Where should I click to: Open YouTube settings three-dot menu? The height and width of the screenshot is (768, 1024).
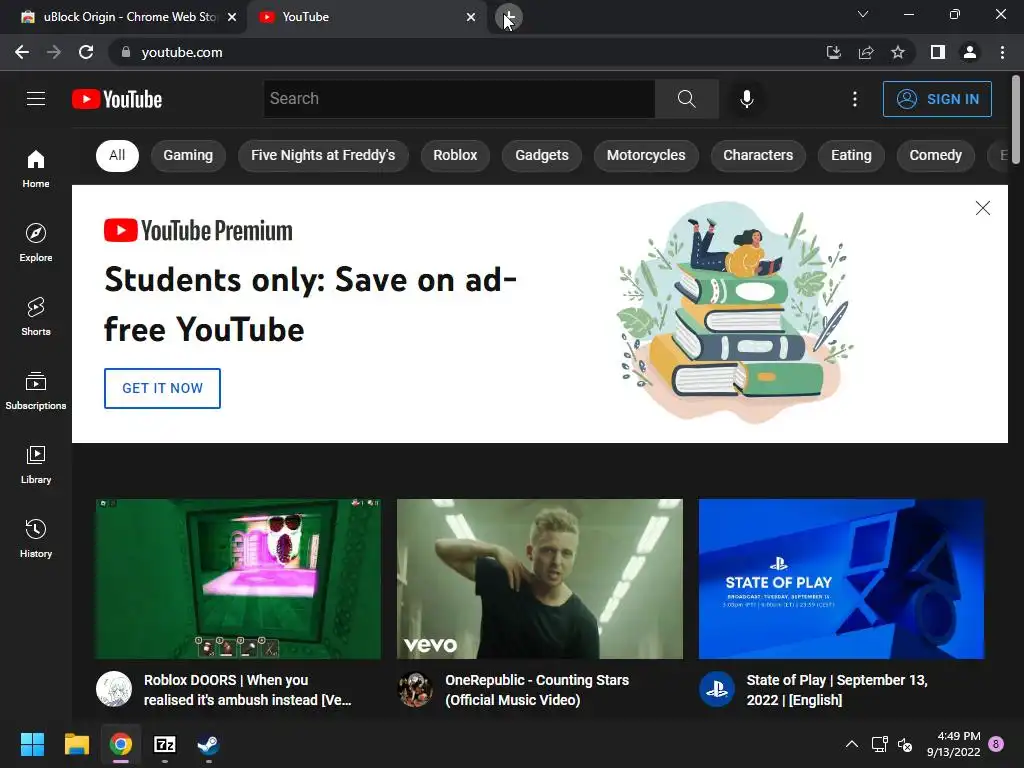click(x=854, y=99)
